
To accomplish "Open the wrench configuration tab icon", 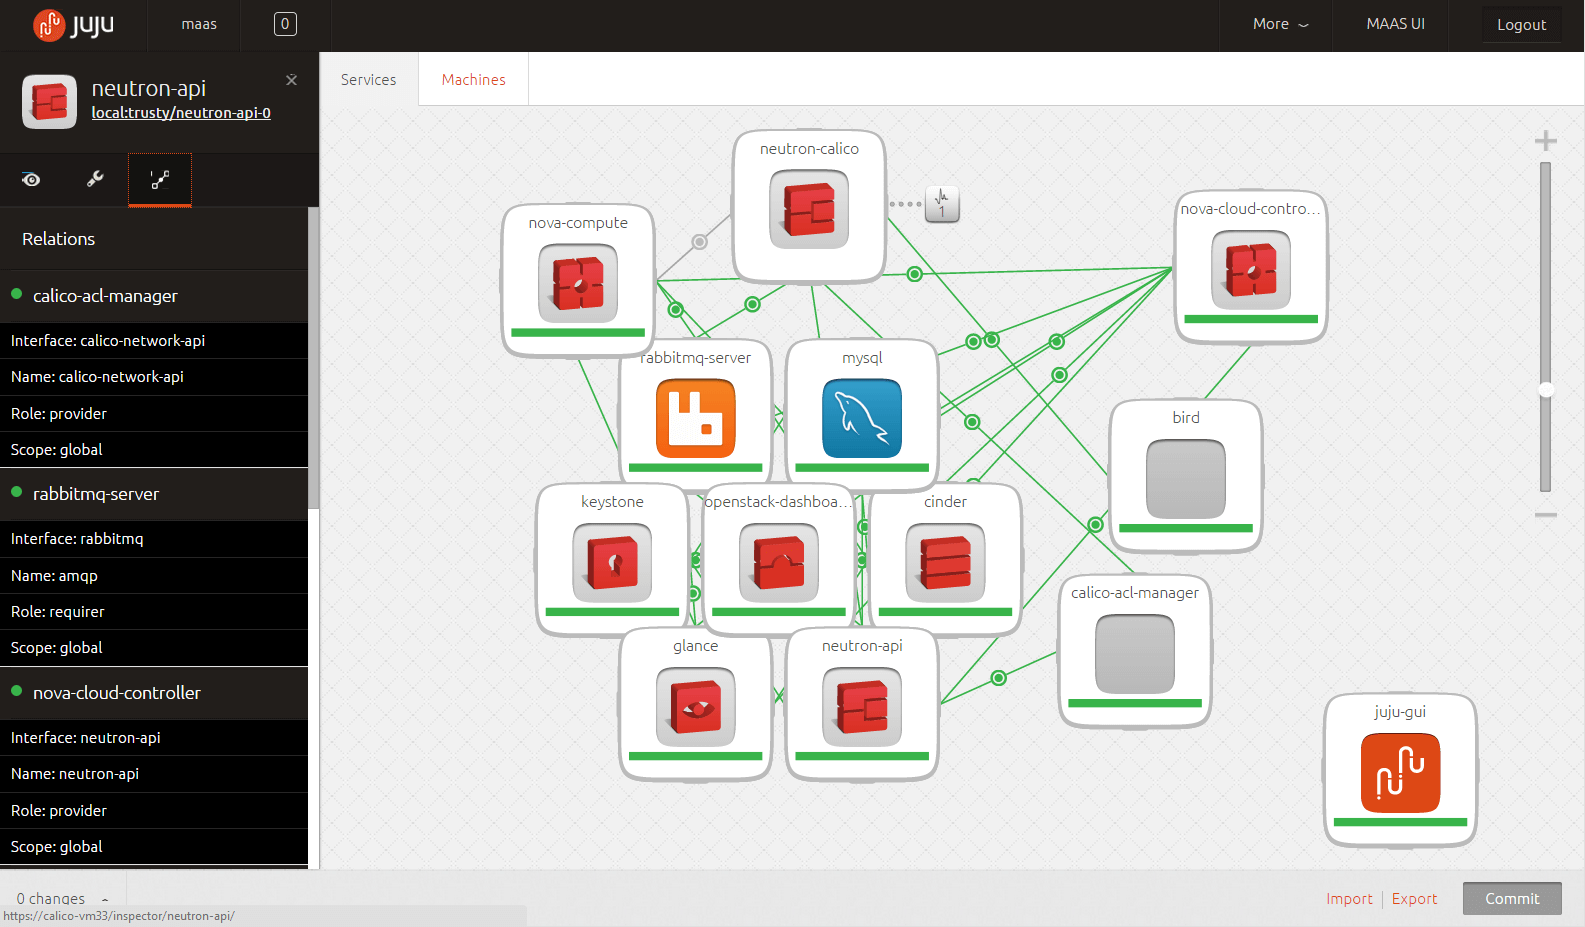I will 95,179.
